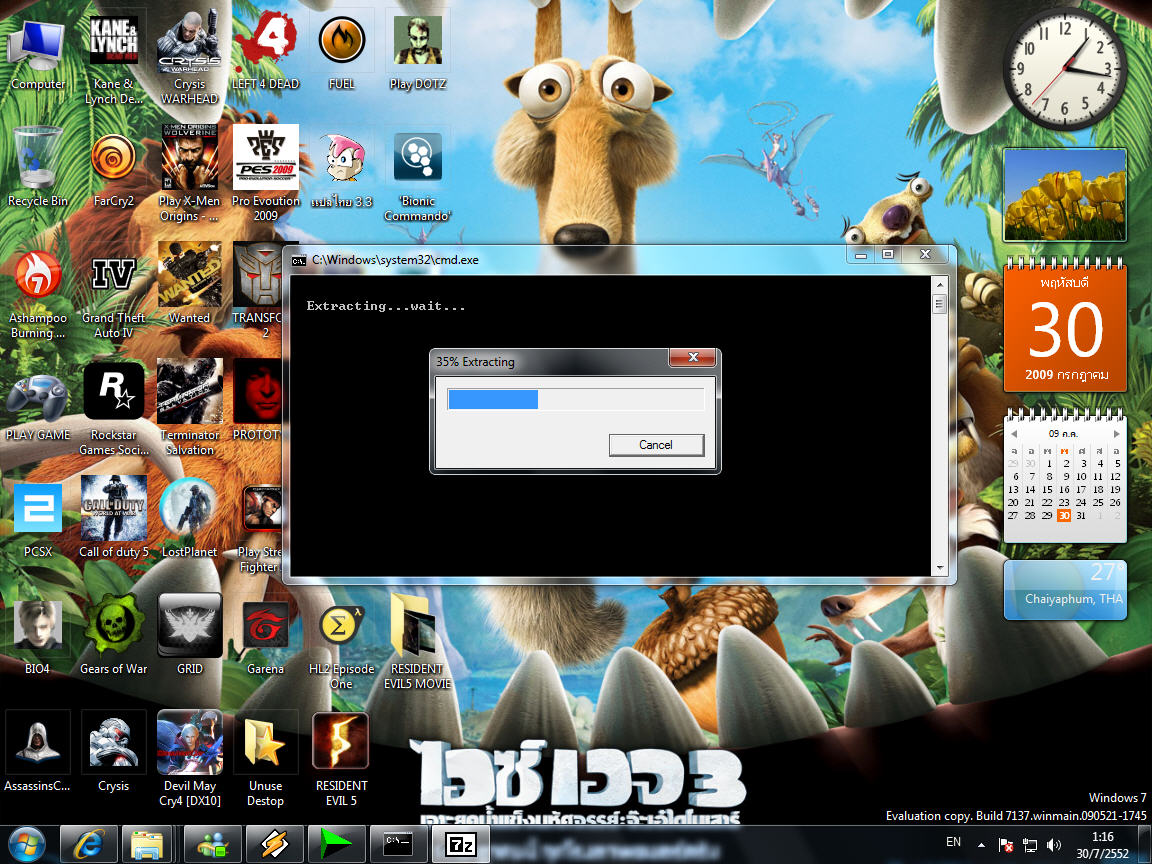
Task: Open cmd.exe window system menu icon
Action: [x=298, y=260]
